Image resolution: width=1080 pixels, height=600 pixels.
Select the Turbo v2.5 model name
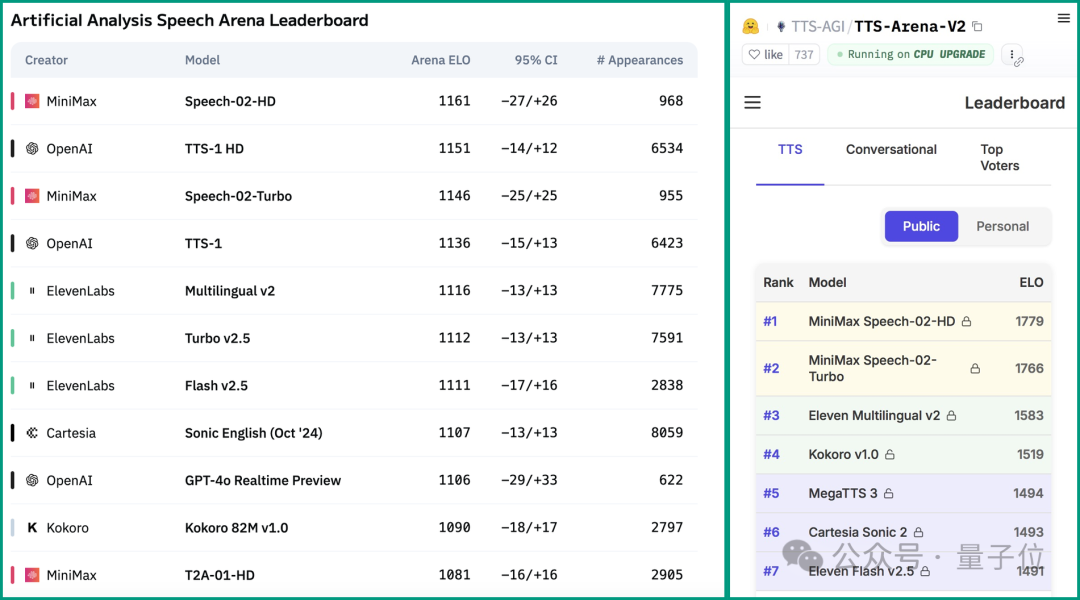point(217,338)
